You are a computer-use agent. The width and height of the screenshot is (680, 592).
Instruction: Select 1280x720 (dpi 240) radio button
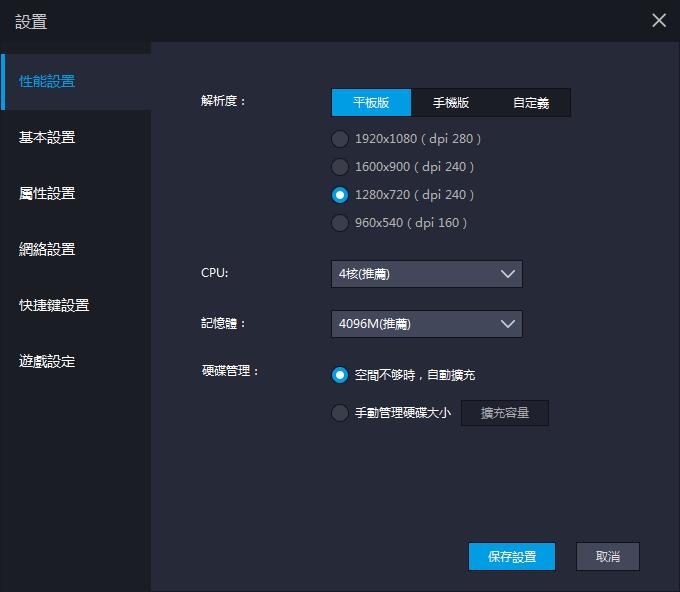(340, 195)
